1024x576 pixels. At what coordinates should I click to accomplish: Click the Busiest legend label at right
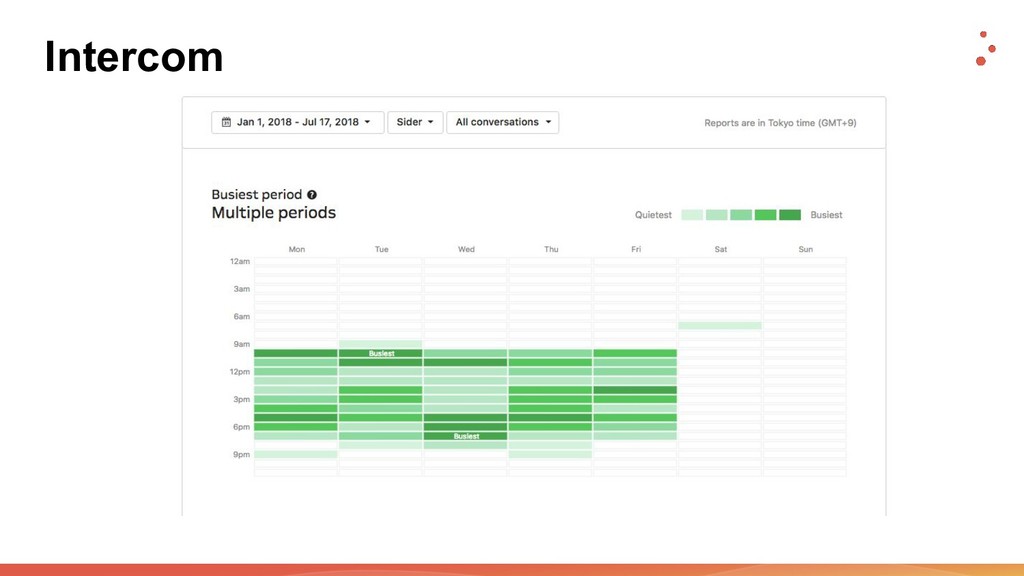click(x=826, y=215)
